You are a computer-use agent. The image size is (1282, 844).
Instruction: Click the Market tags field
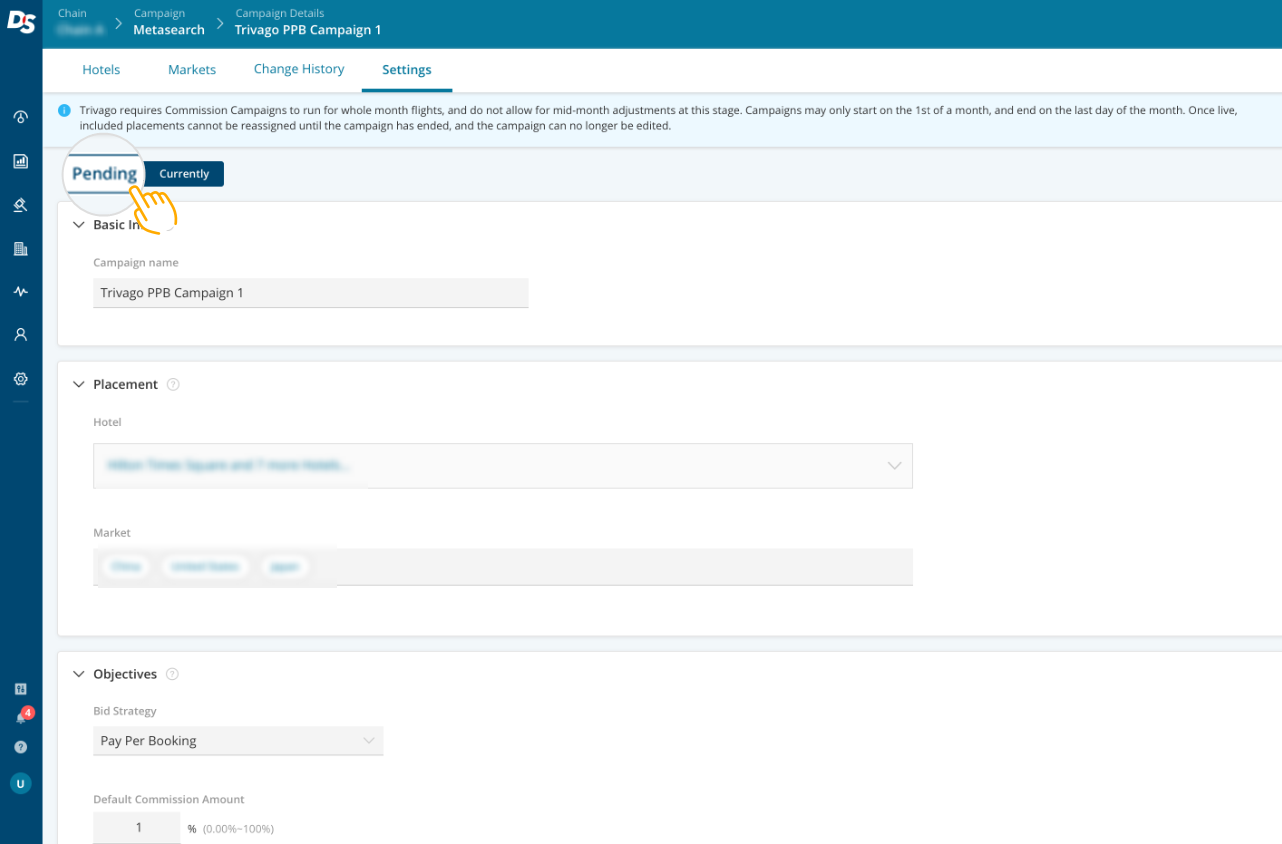click(x=503, y=567)
